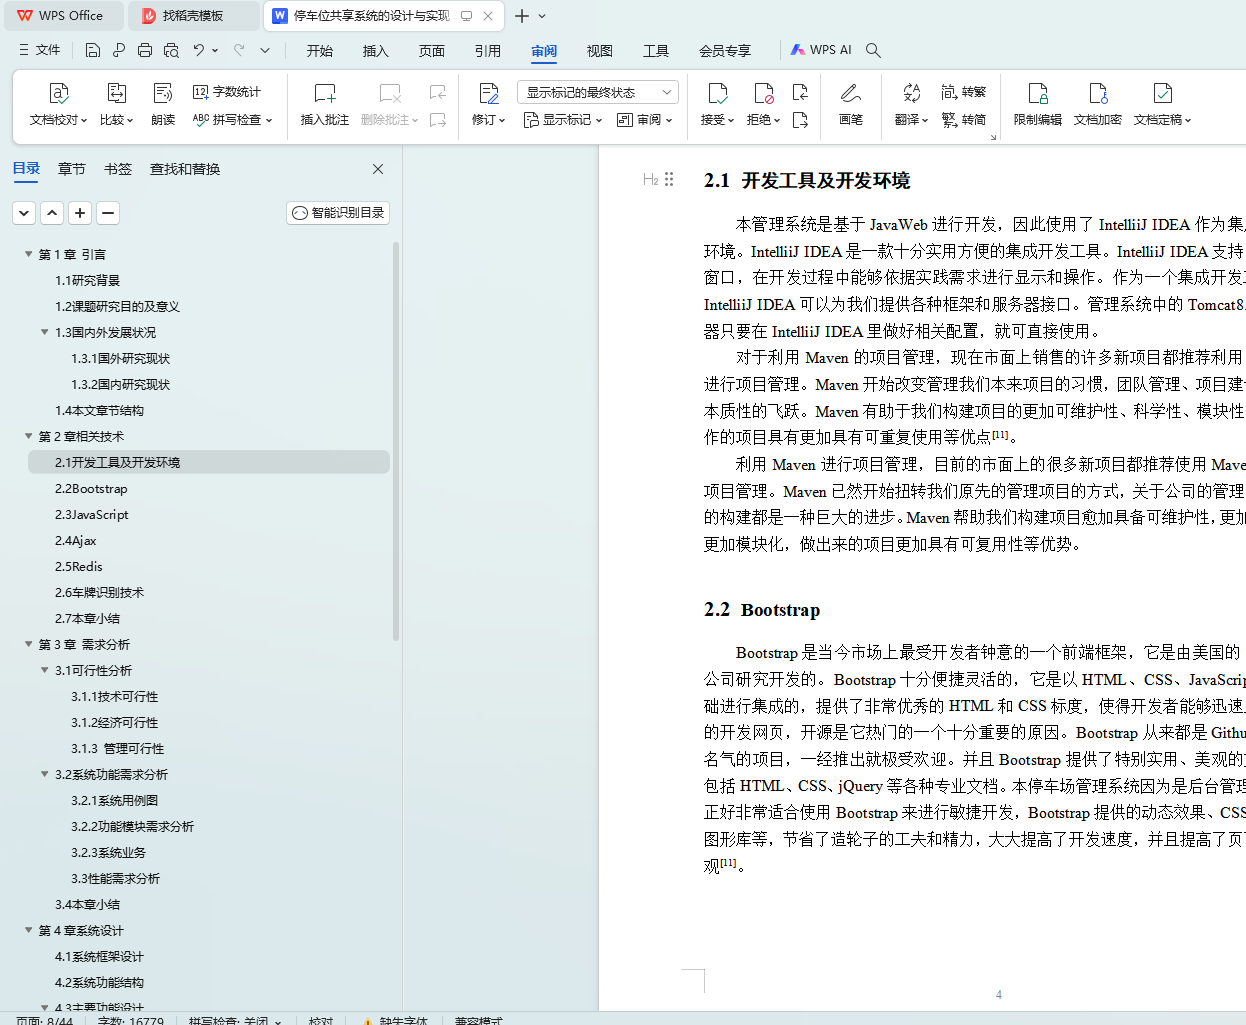Screen dimensions: 1246x1025
Task: Open 限制编辑 restrict editing
Action: (x=1038, y=104)
